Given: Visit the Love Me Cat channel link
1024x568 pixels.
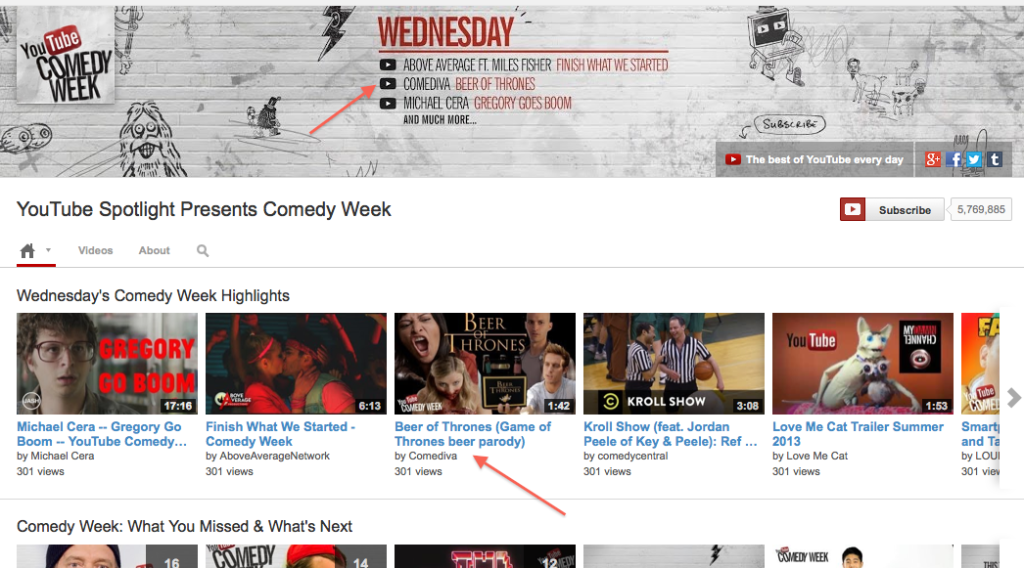Looking at the screenshot, I should (x=817, y=456).
